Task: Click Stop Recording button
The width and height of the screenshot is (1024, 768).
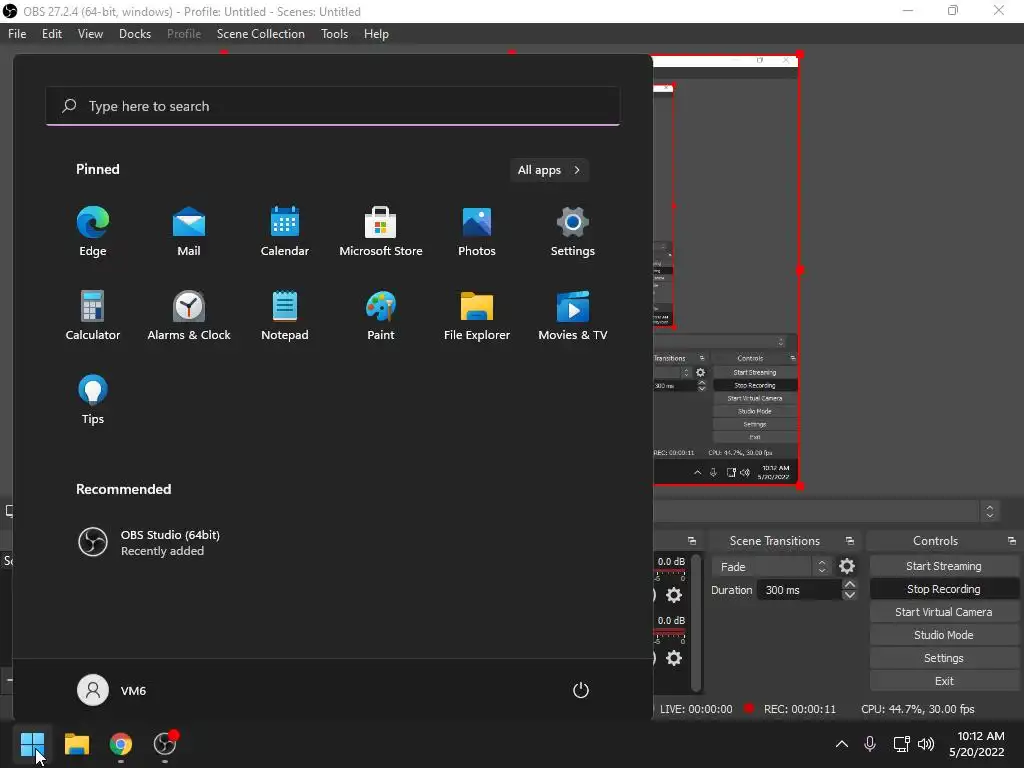Action: pos(944,589)
